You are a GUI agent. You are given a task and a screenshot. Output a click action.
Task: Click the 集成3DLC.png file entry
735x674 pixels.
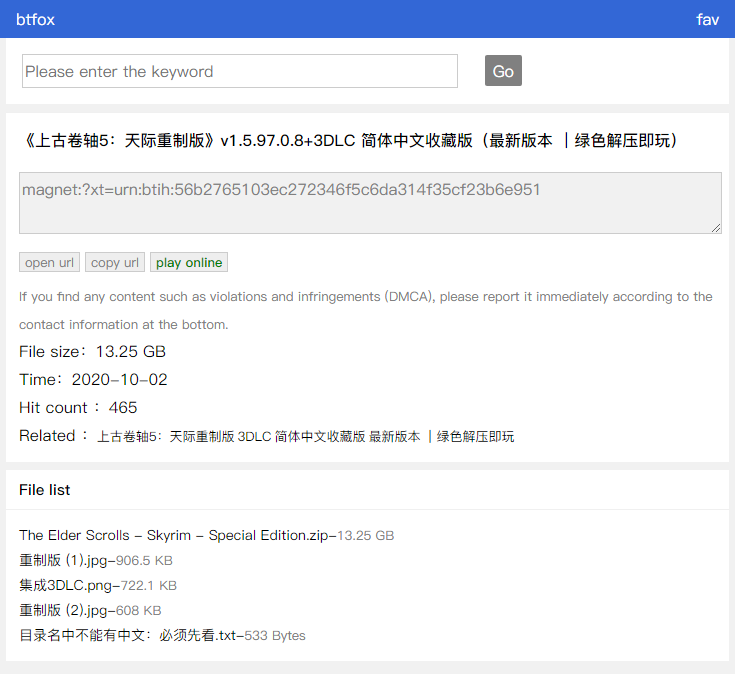(98, 585)
